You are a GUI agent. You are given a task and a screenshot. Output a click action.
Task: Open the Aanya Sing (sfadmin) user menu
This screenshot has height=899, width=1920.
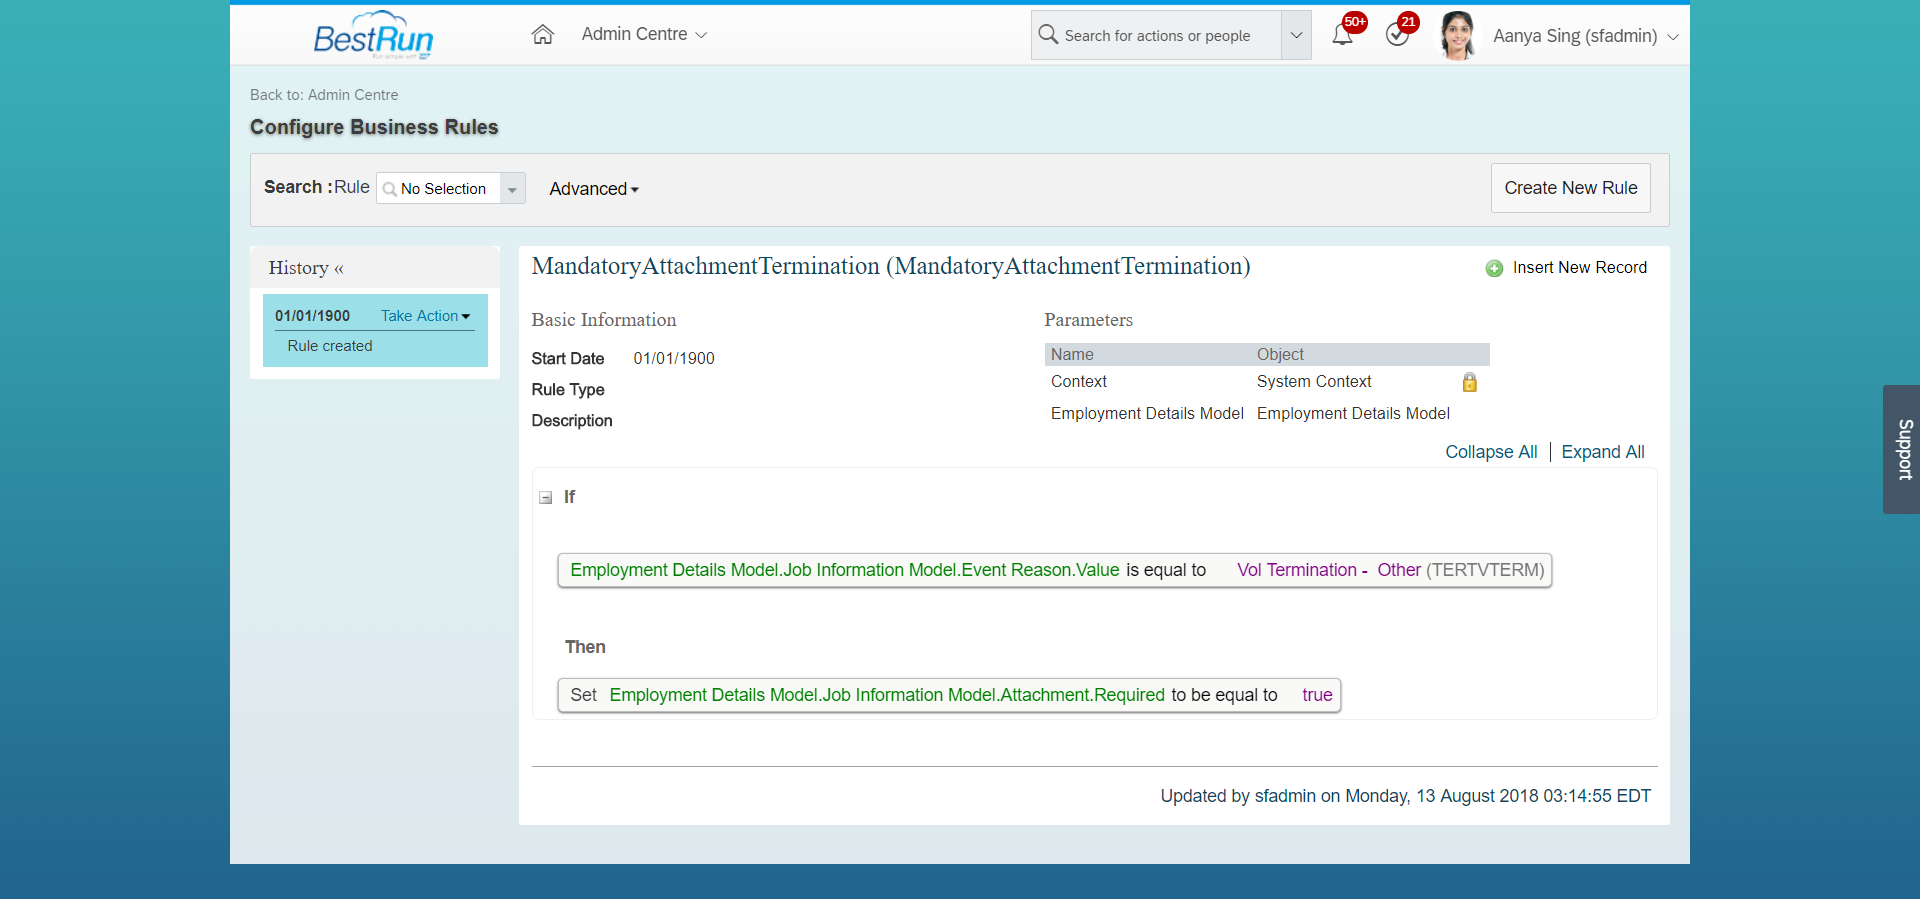[1585, 36]
